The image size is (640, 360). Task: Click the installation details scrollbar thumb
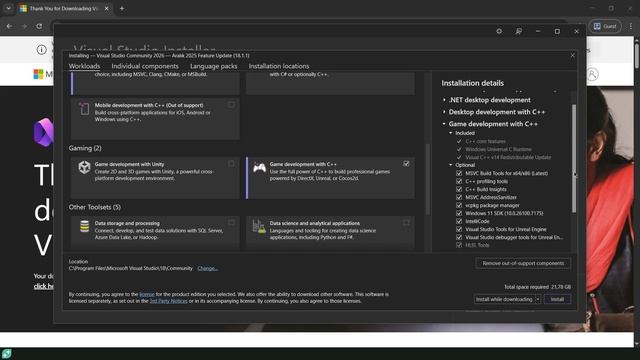click(574, 158)
